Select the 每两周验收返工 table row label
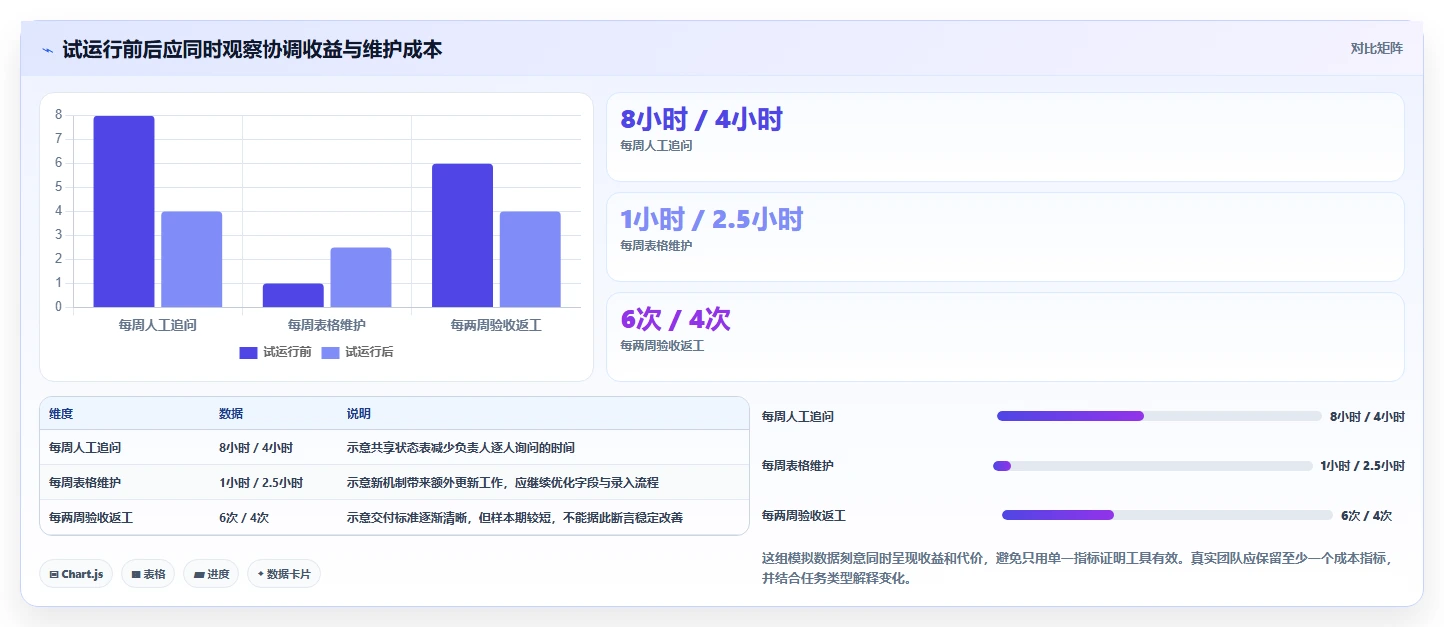The image size is (1444, 627). (x=91, y=518)
